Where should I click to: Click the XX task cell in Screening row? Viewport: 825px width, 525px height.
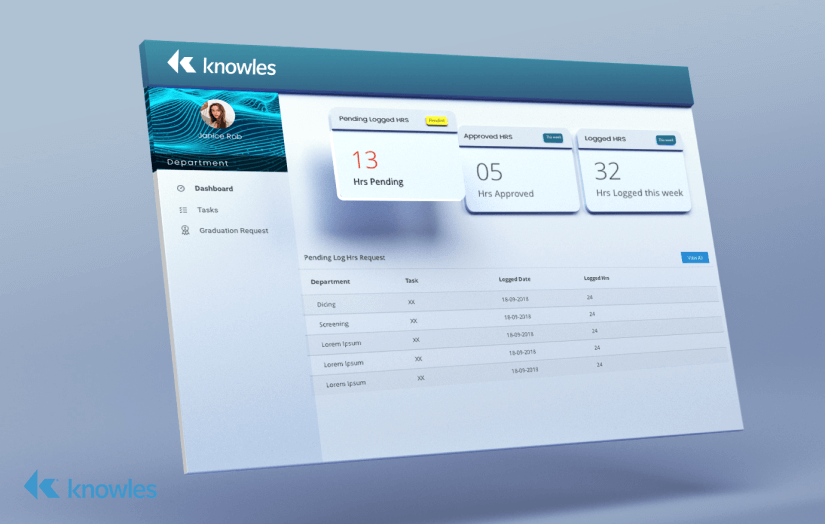coord(414,321)
